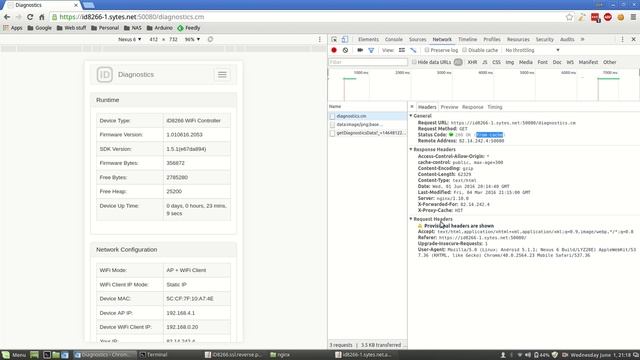Open the Nexus 6 device dropdown
Image resolution: width=640 pixels, height=360 pixels.
[x=129, y=40]
